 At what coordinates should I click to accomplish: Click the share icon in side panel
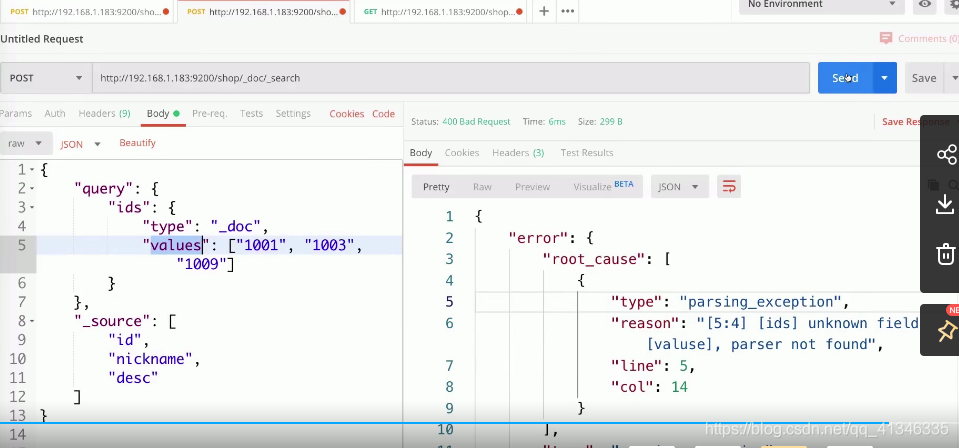pos(946,154)
